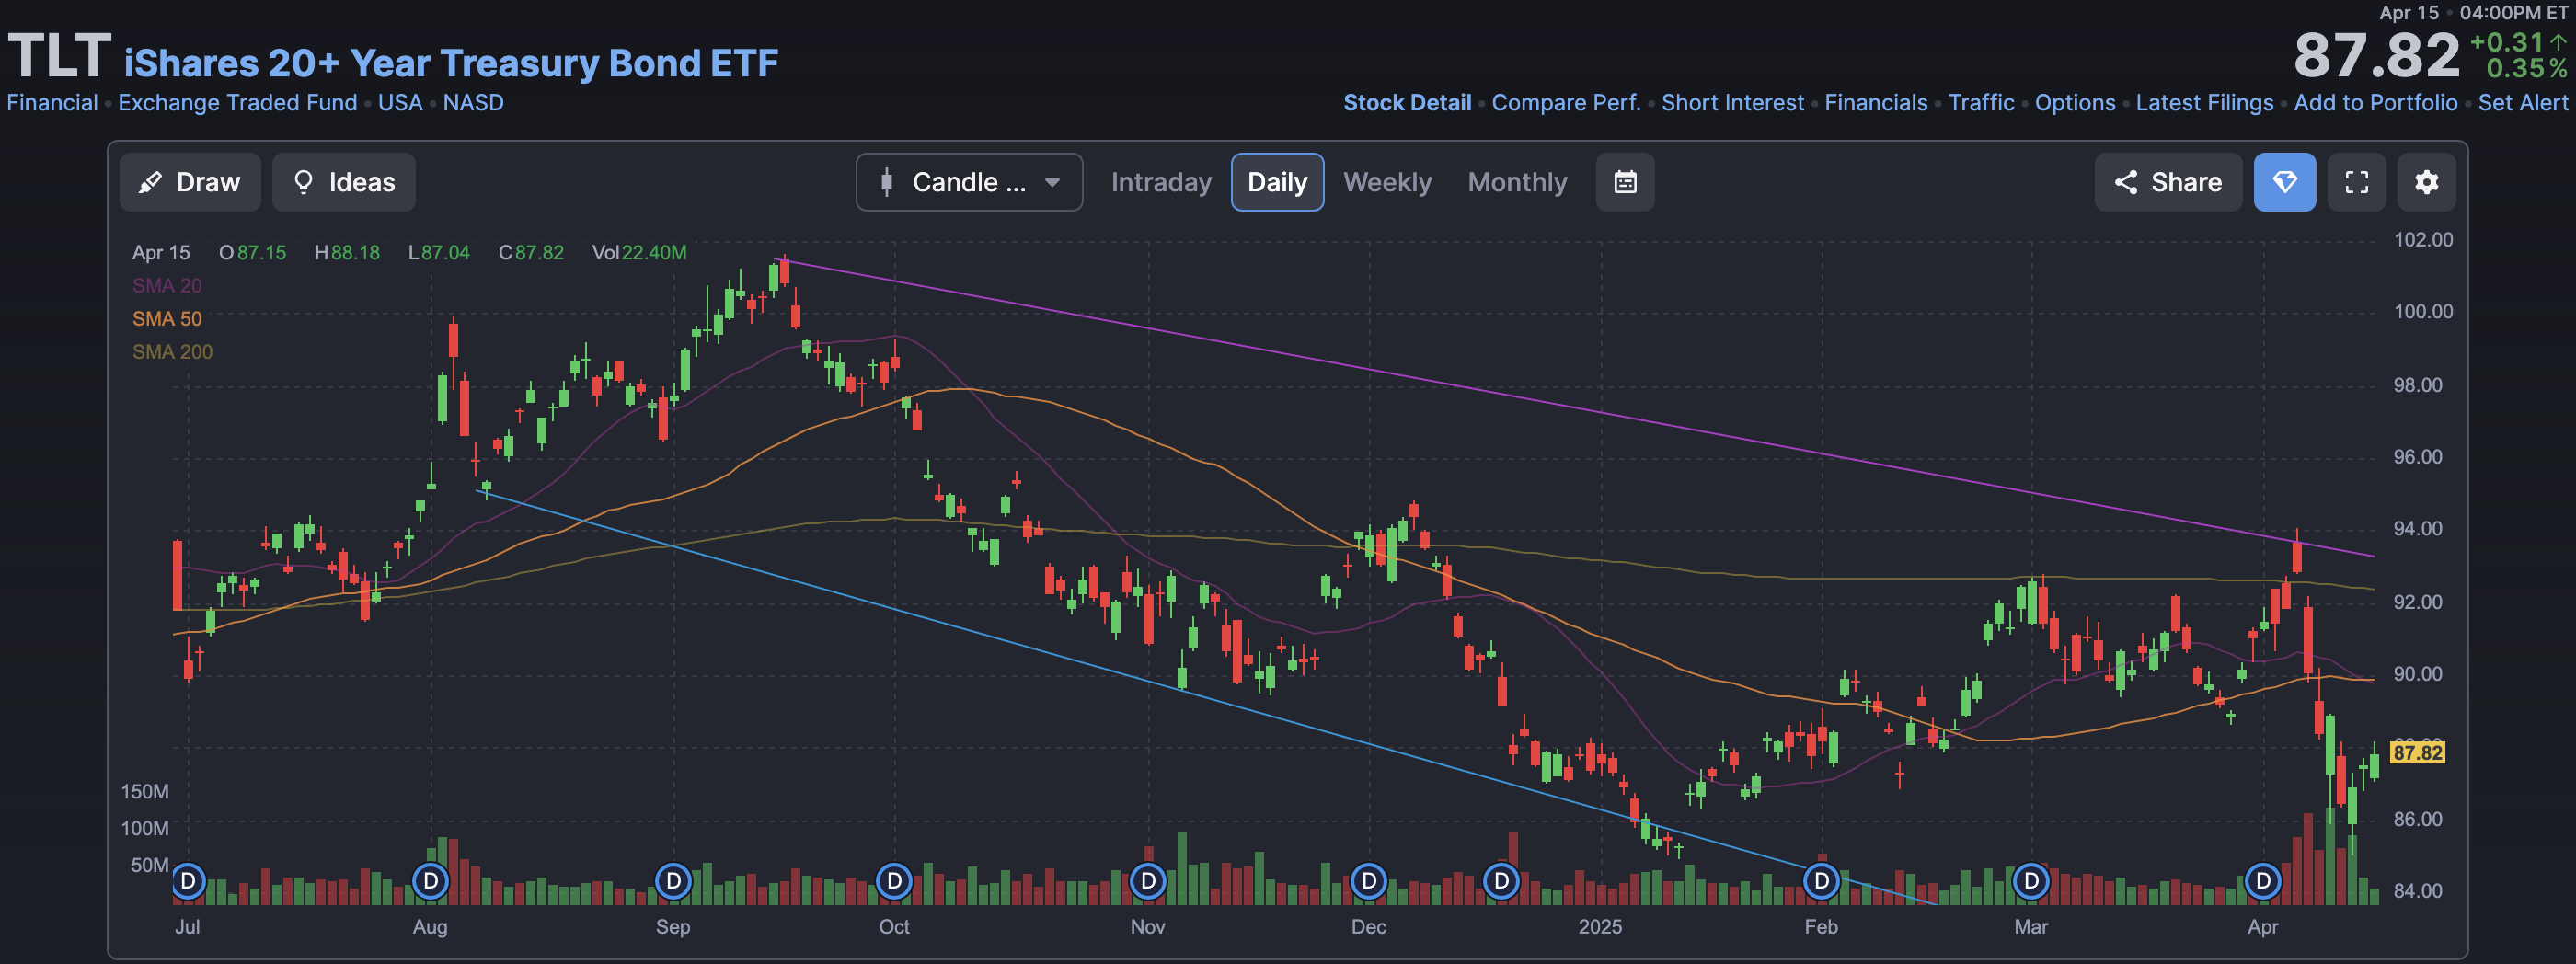The height and width of the screenshot is (964, 2576).
Task: Click the share icon in Share button
Action: point(2125,182)
